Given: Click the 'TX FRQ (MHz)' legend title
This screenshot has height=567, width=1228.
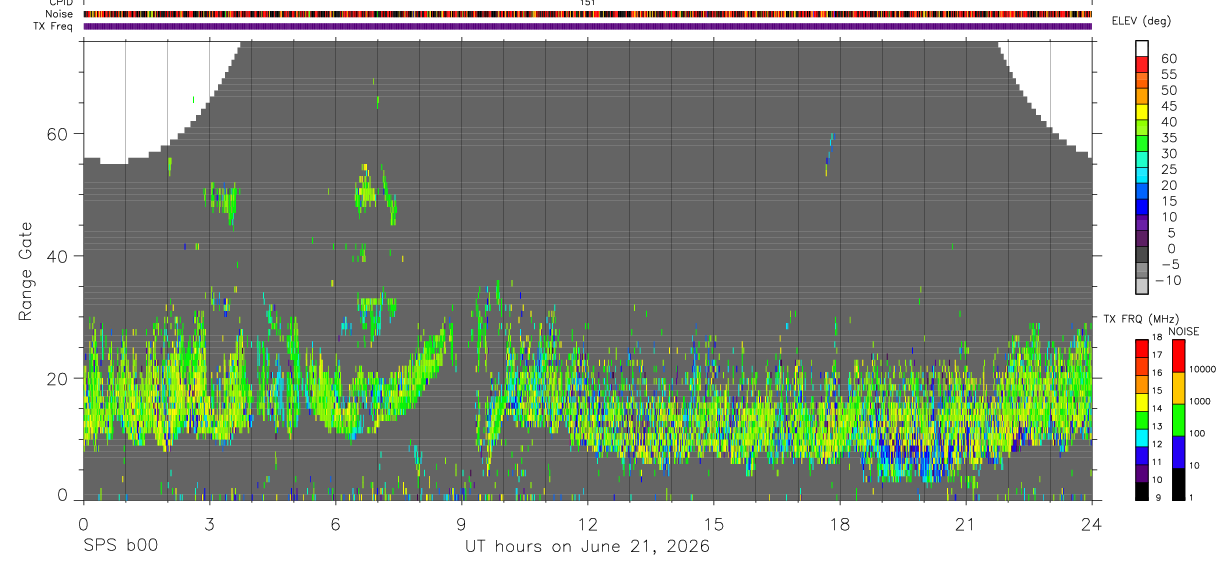Looking at the screenshot, I should click(x=1141, y=319).
